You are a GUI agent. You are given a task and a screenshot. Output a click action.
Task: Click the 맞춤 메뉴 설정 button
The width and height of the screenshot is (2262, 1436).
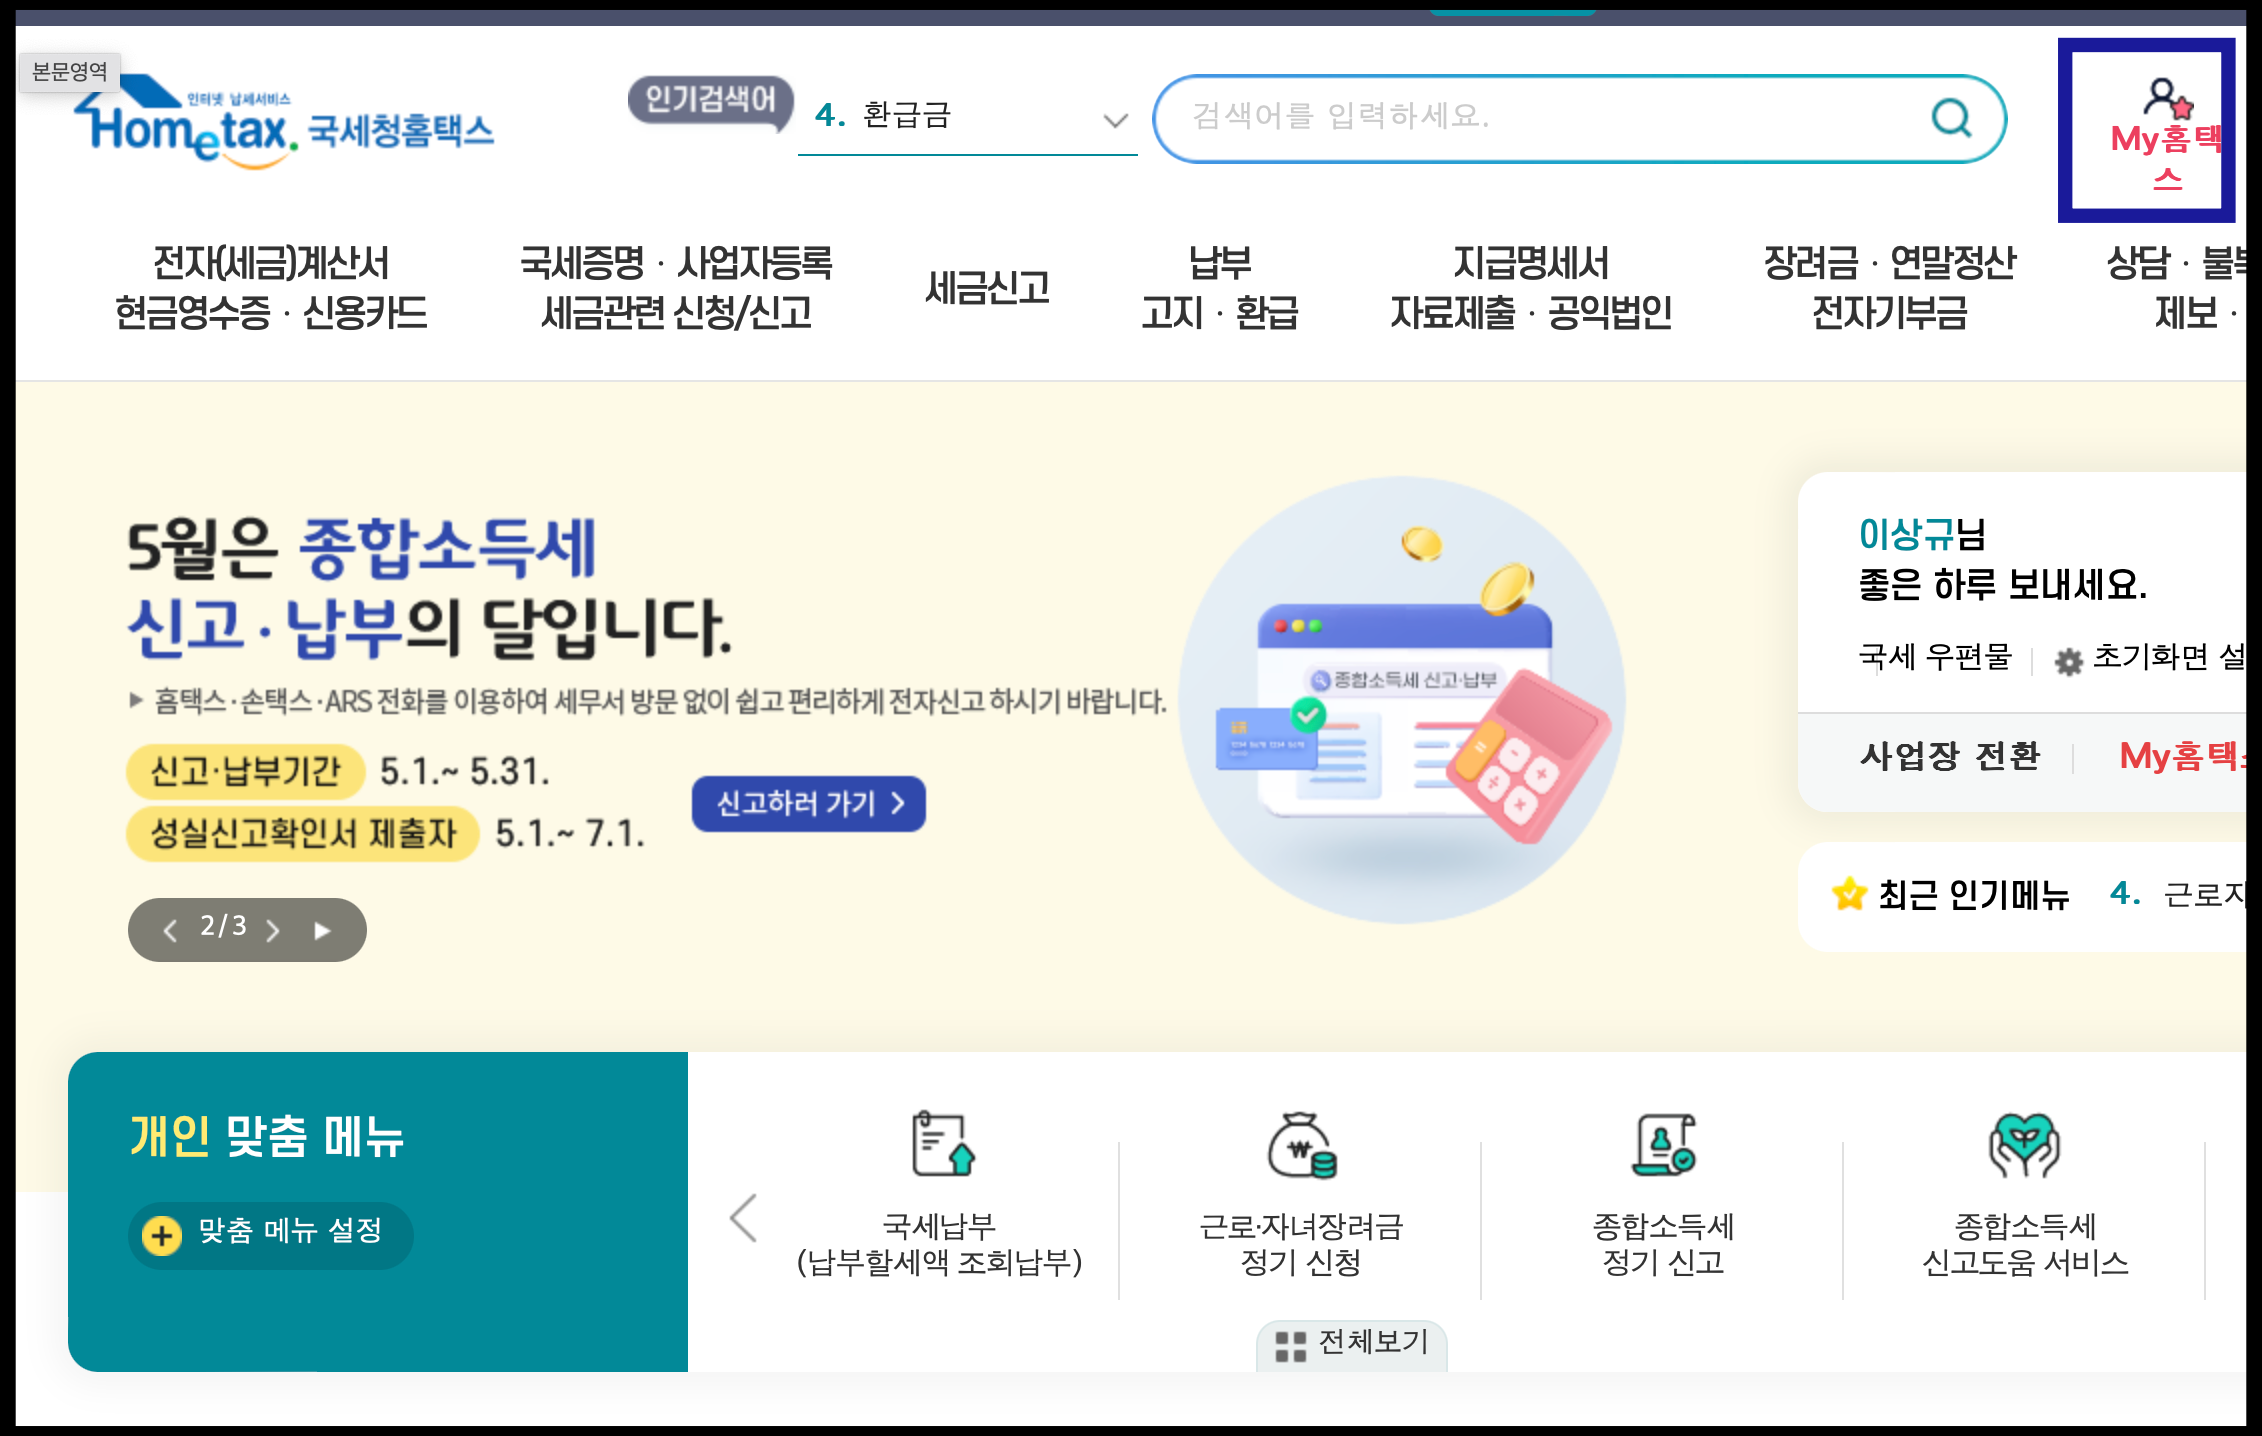pyautogui.click(x=270, y=1234)
